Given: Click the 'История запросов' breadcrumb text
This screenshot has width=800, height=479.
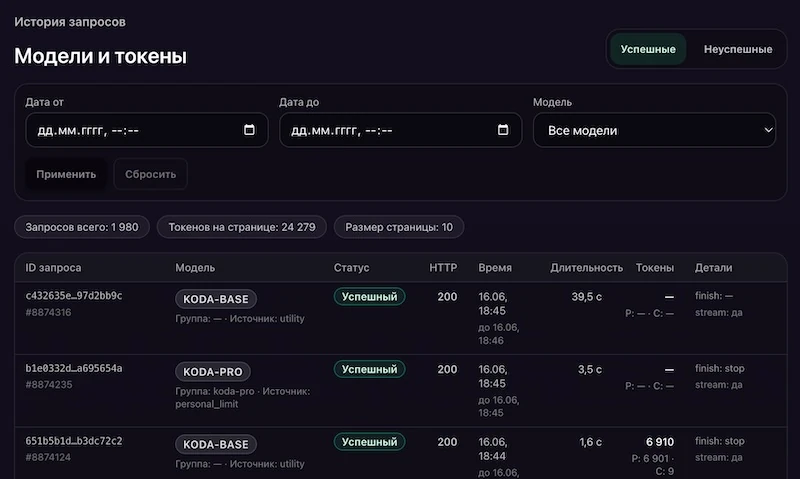Looking at the screenshot, I should pos(70,22).
